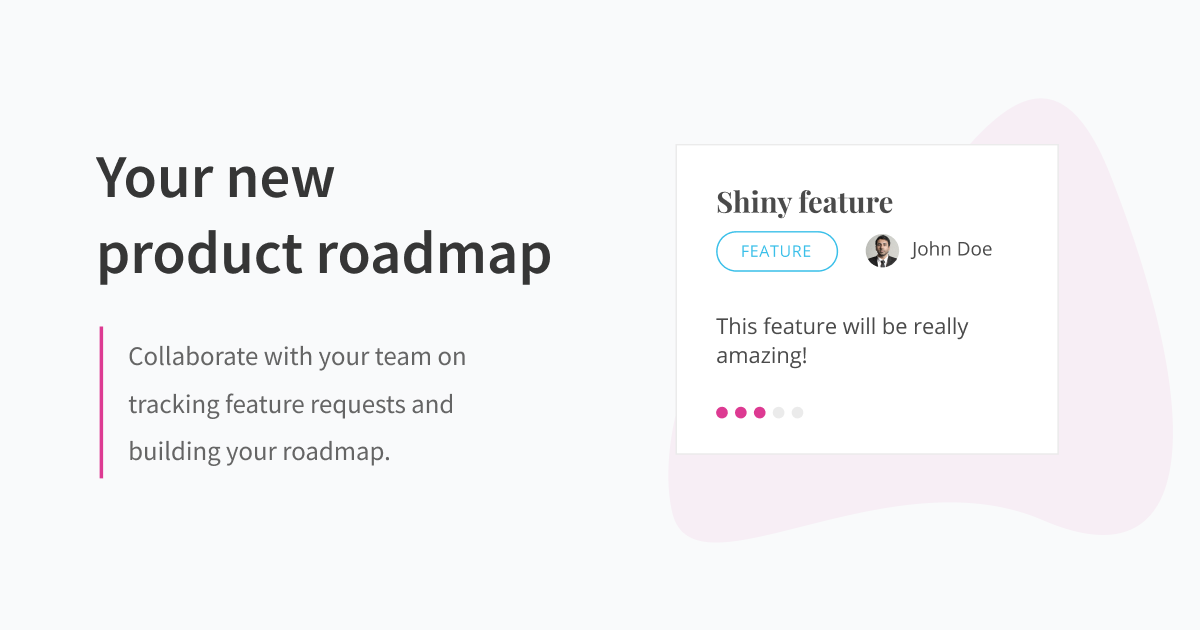Image resolution: width=1200 pixels, height=630 pixels.
Task: Click the "This feature will be really" text
Action: pyautogui.click(x=842, y=327)
